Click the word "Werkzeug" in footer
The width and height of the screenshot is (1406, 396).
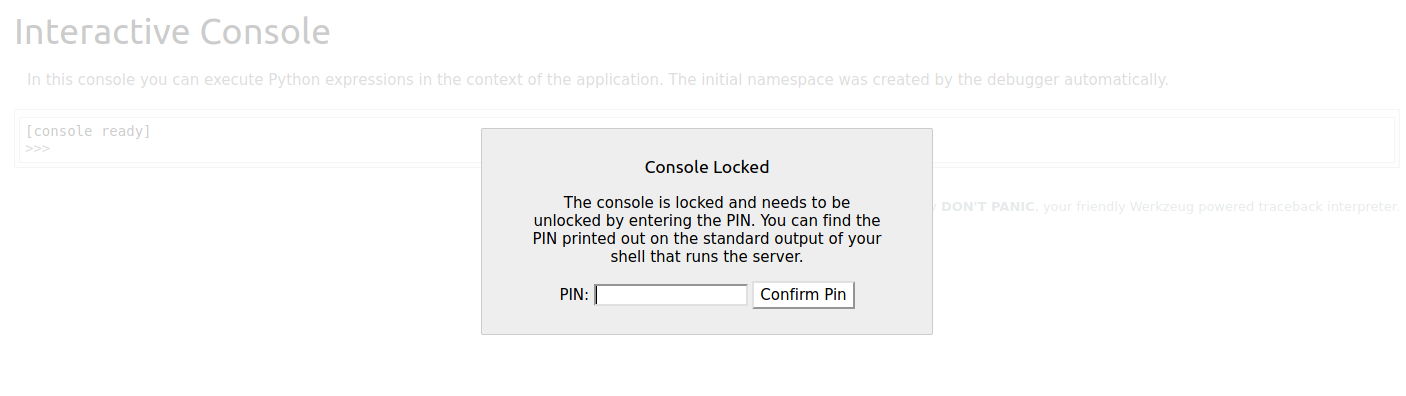point(1161,207)
